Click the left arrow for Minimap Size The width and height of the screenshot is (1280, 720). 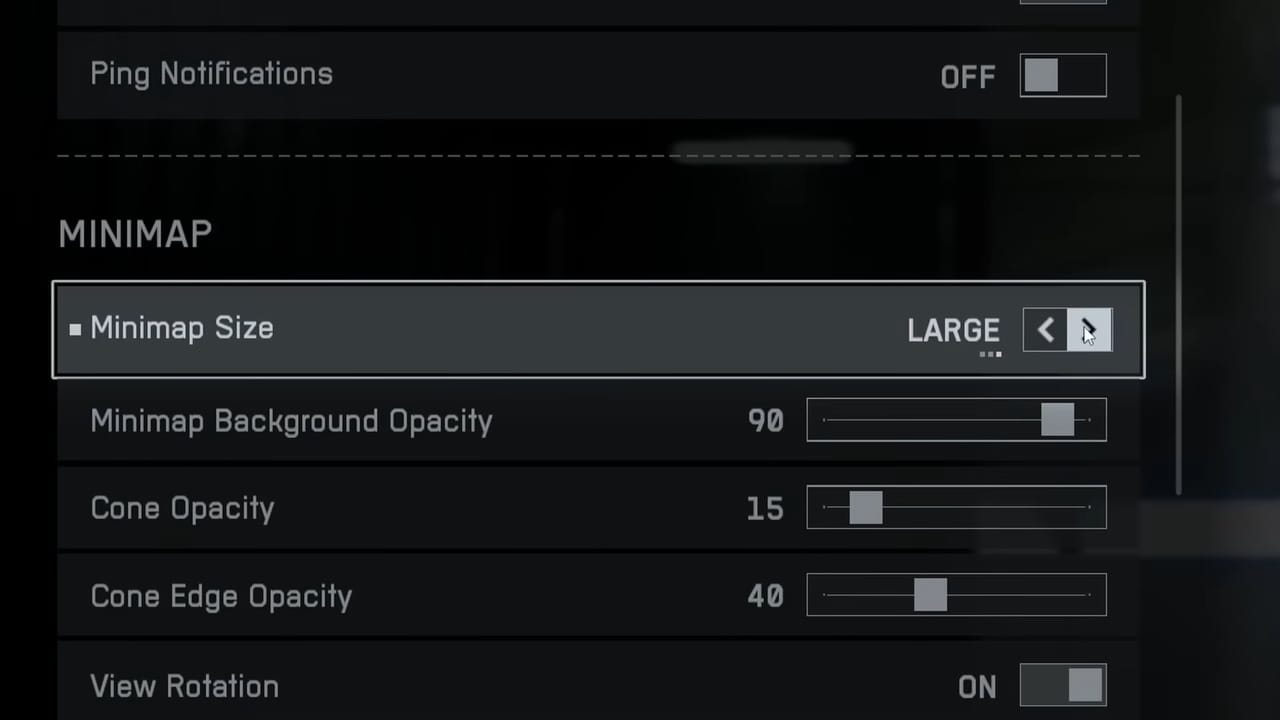pos(1045,330)
